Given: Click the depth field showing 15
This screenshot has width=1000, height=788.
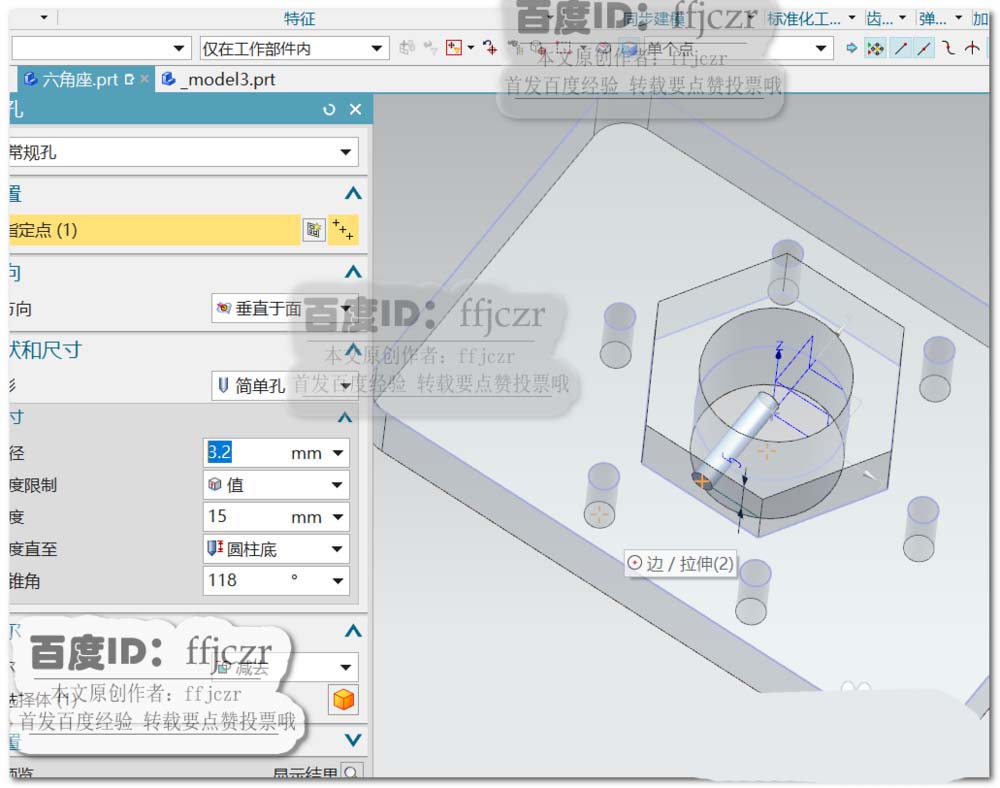Looking at the screenshot, I should 246,516.
